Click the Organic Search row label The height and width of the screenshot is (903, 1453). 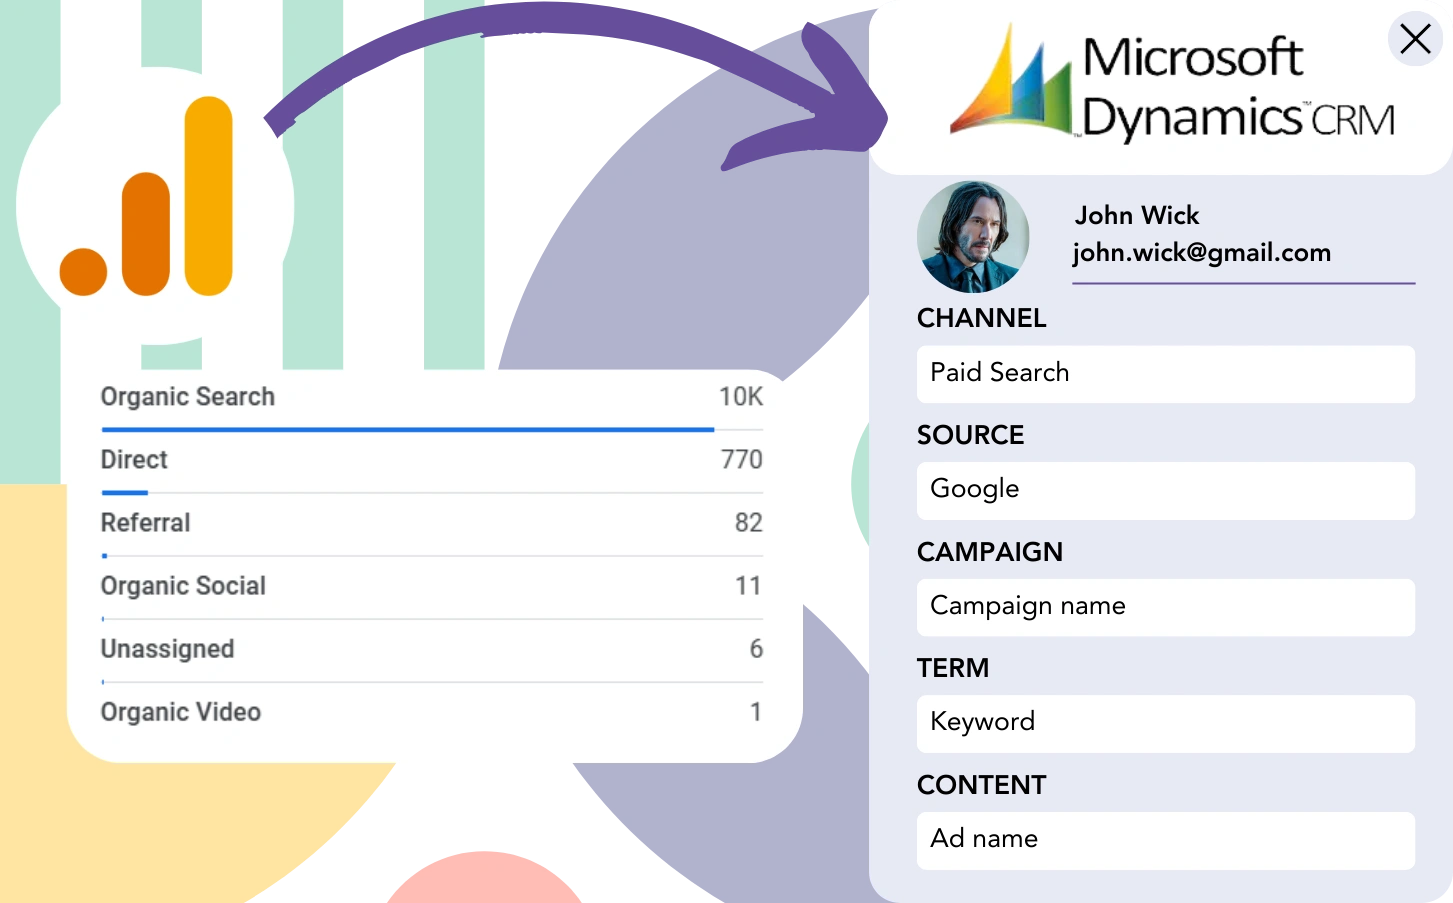[x=187, y=397]
